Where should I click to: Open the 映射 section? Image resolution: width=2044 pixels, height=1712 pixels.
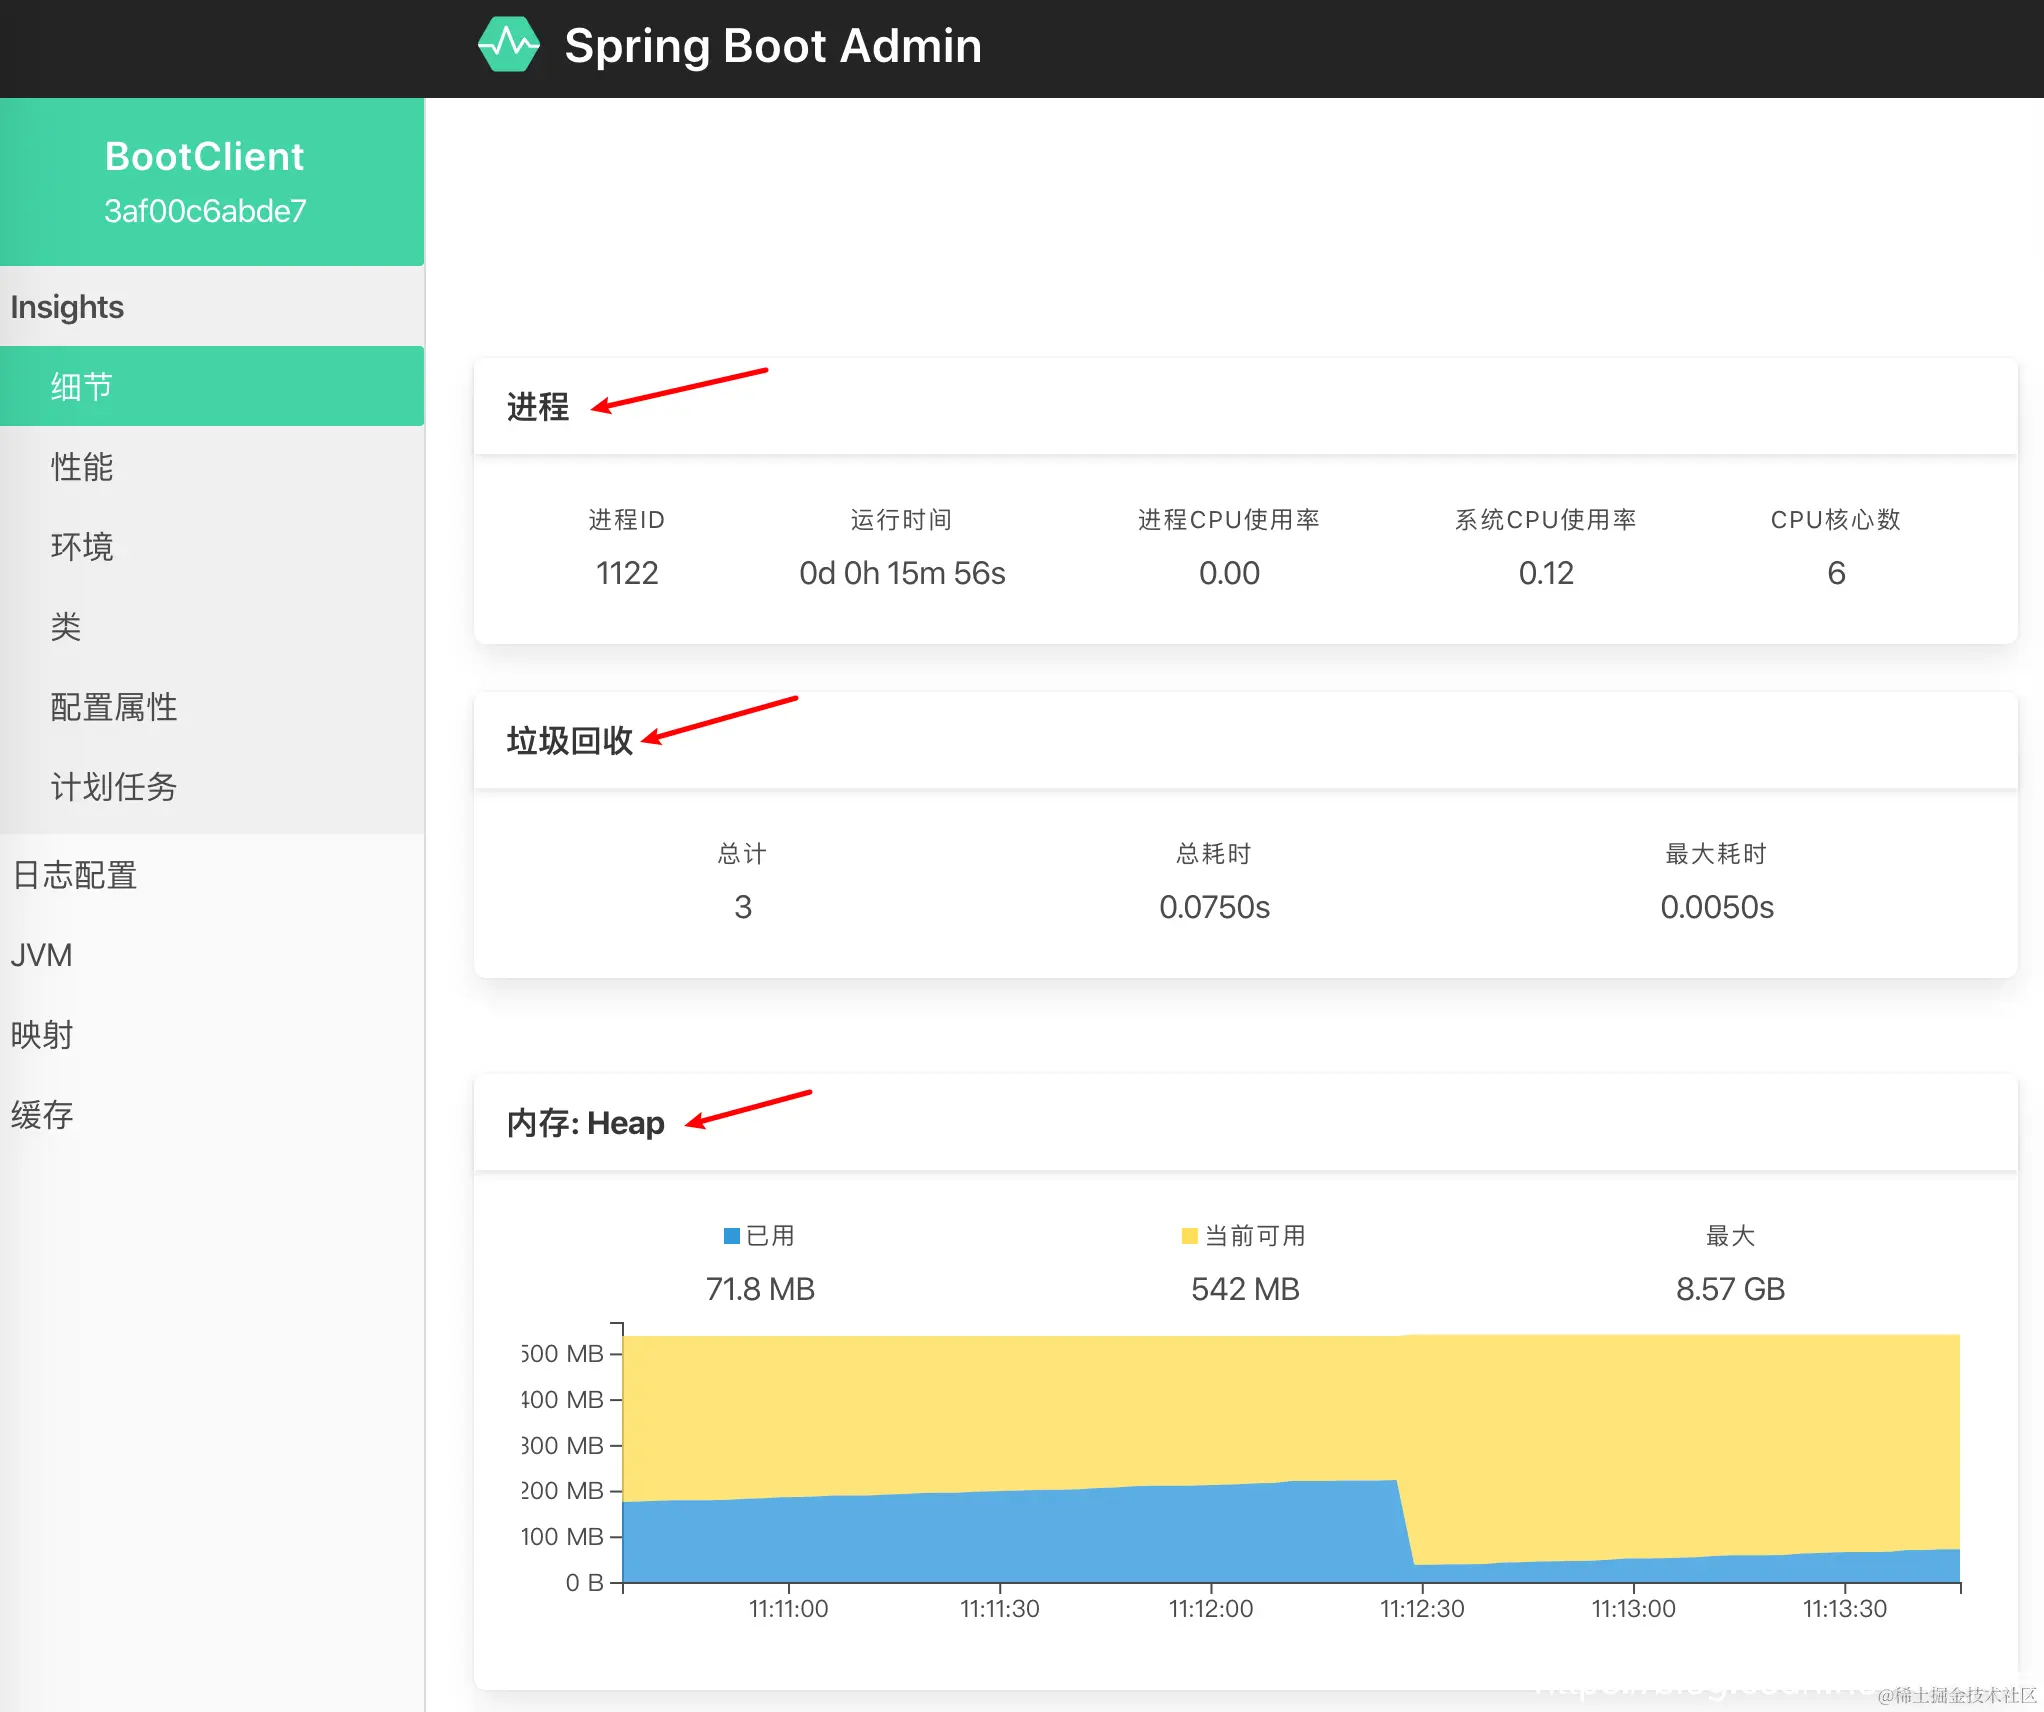(212, 1035)
